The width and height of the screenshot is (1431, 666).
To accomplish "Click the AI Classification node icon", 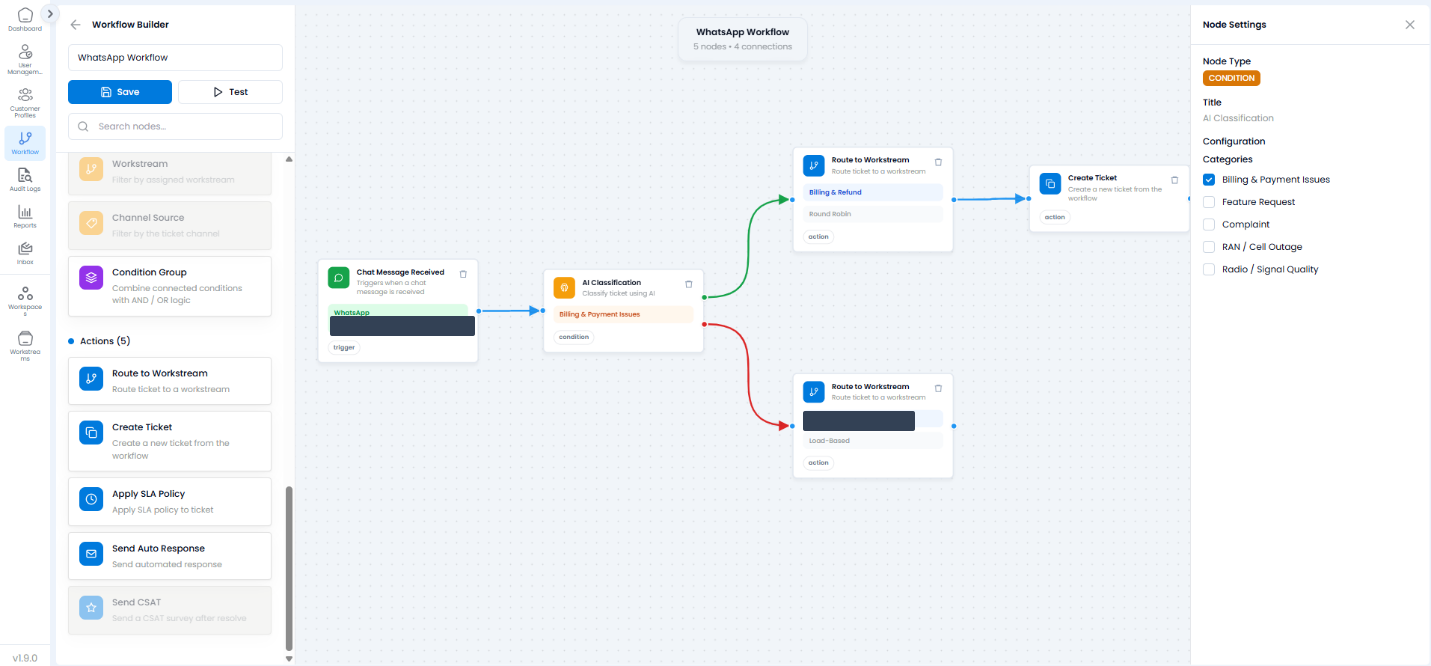I will (564, 288).
